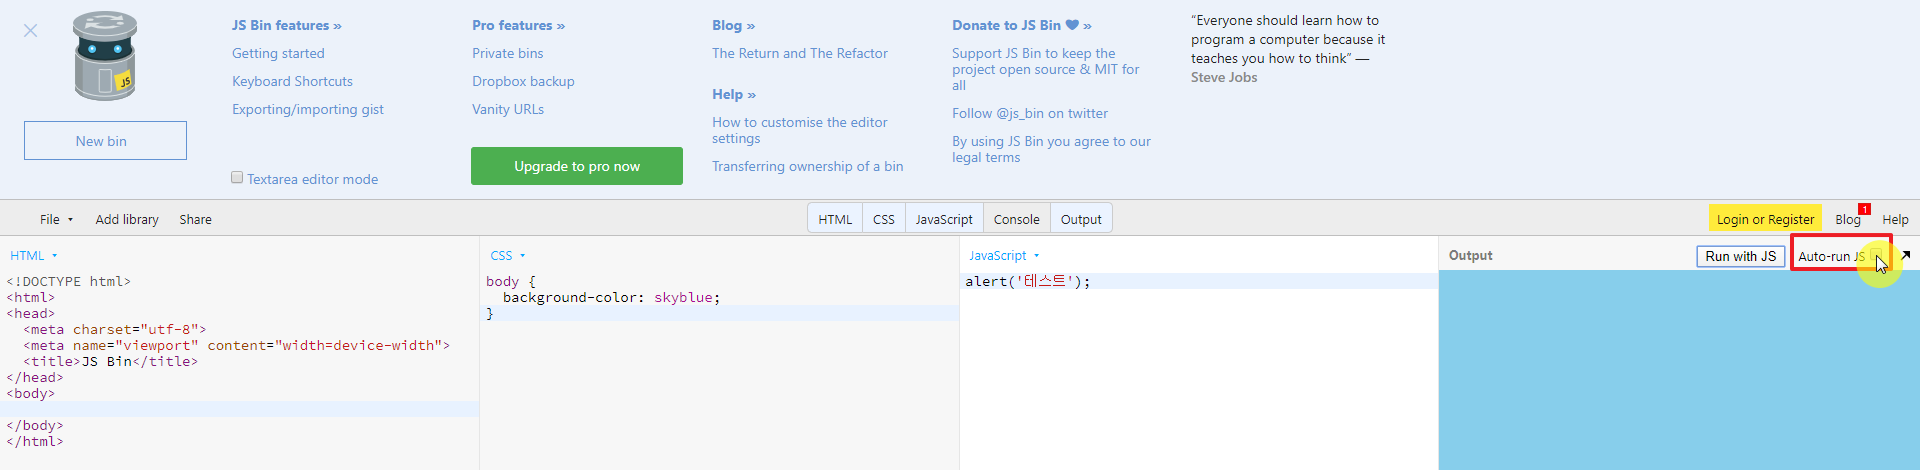This screenshot has height=470, width=1920.
Task: Click the JS Bin robot logo
Action: click(105, 57)
